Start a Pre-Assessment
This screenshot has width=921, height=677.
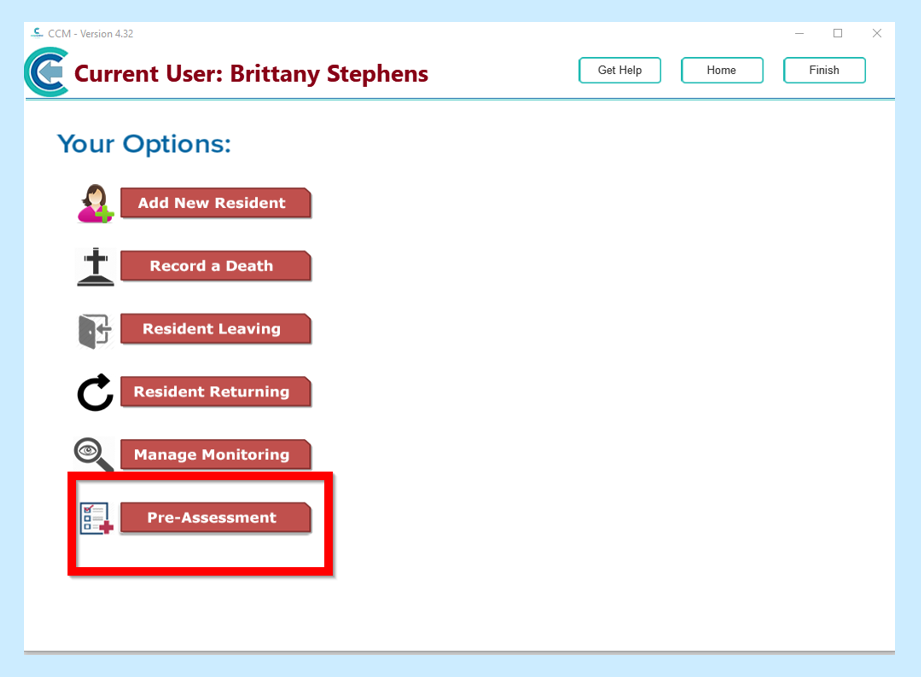(x=214, y=518)
